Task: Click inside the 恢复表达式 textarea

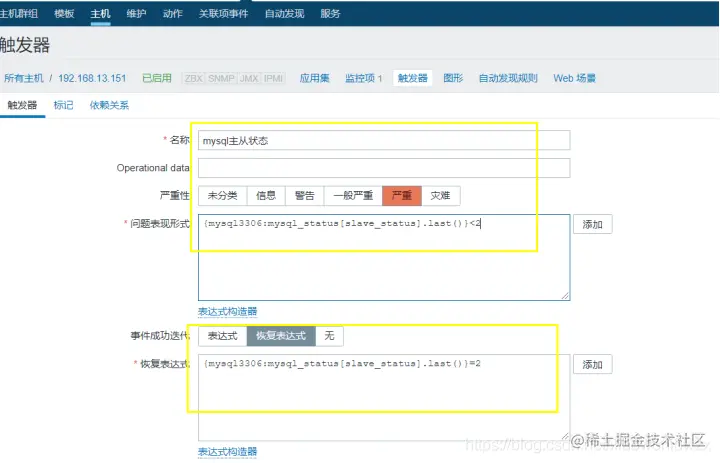Action: click(x=384, y=397)
